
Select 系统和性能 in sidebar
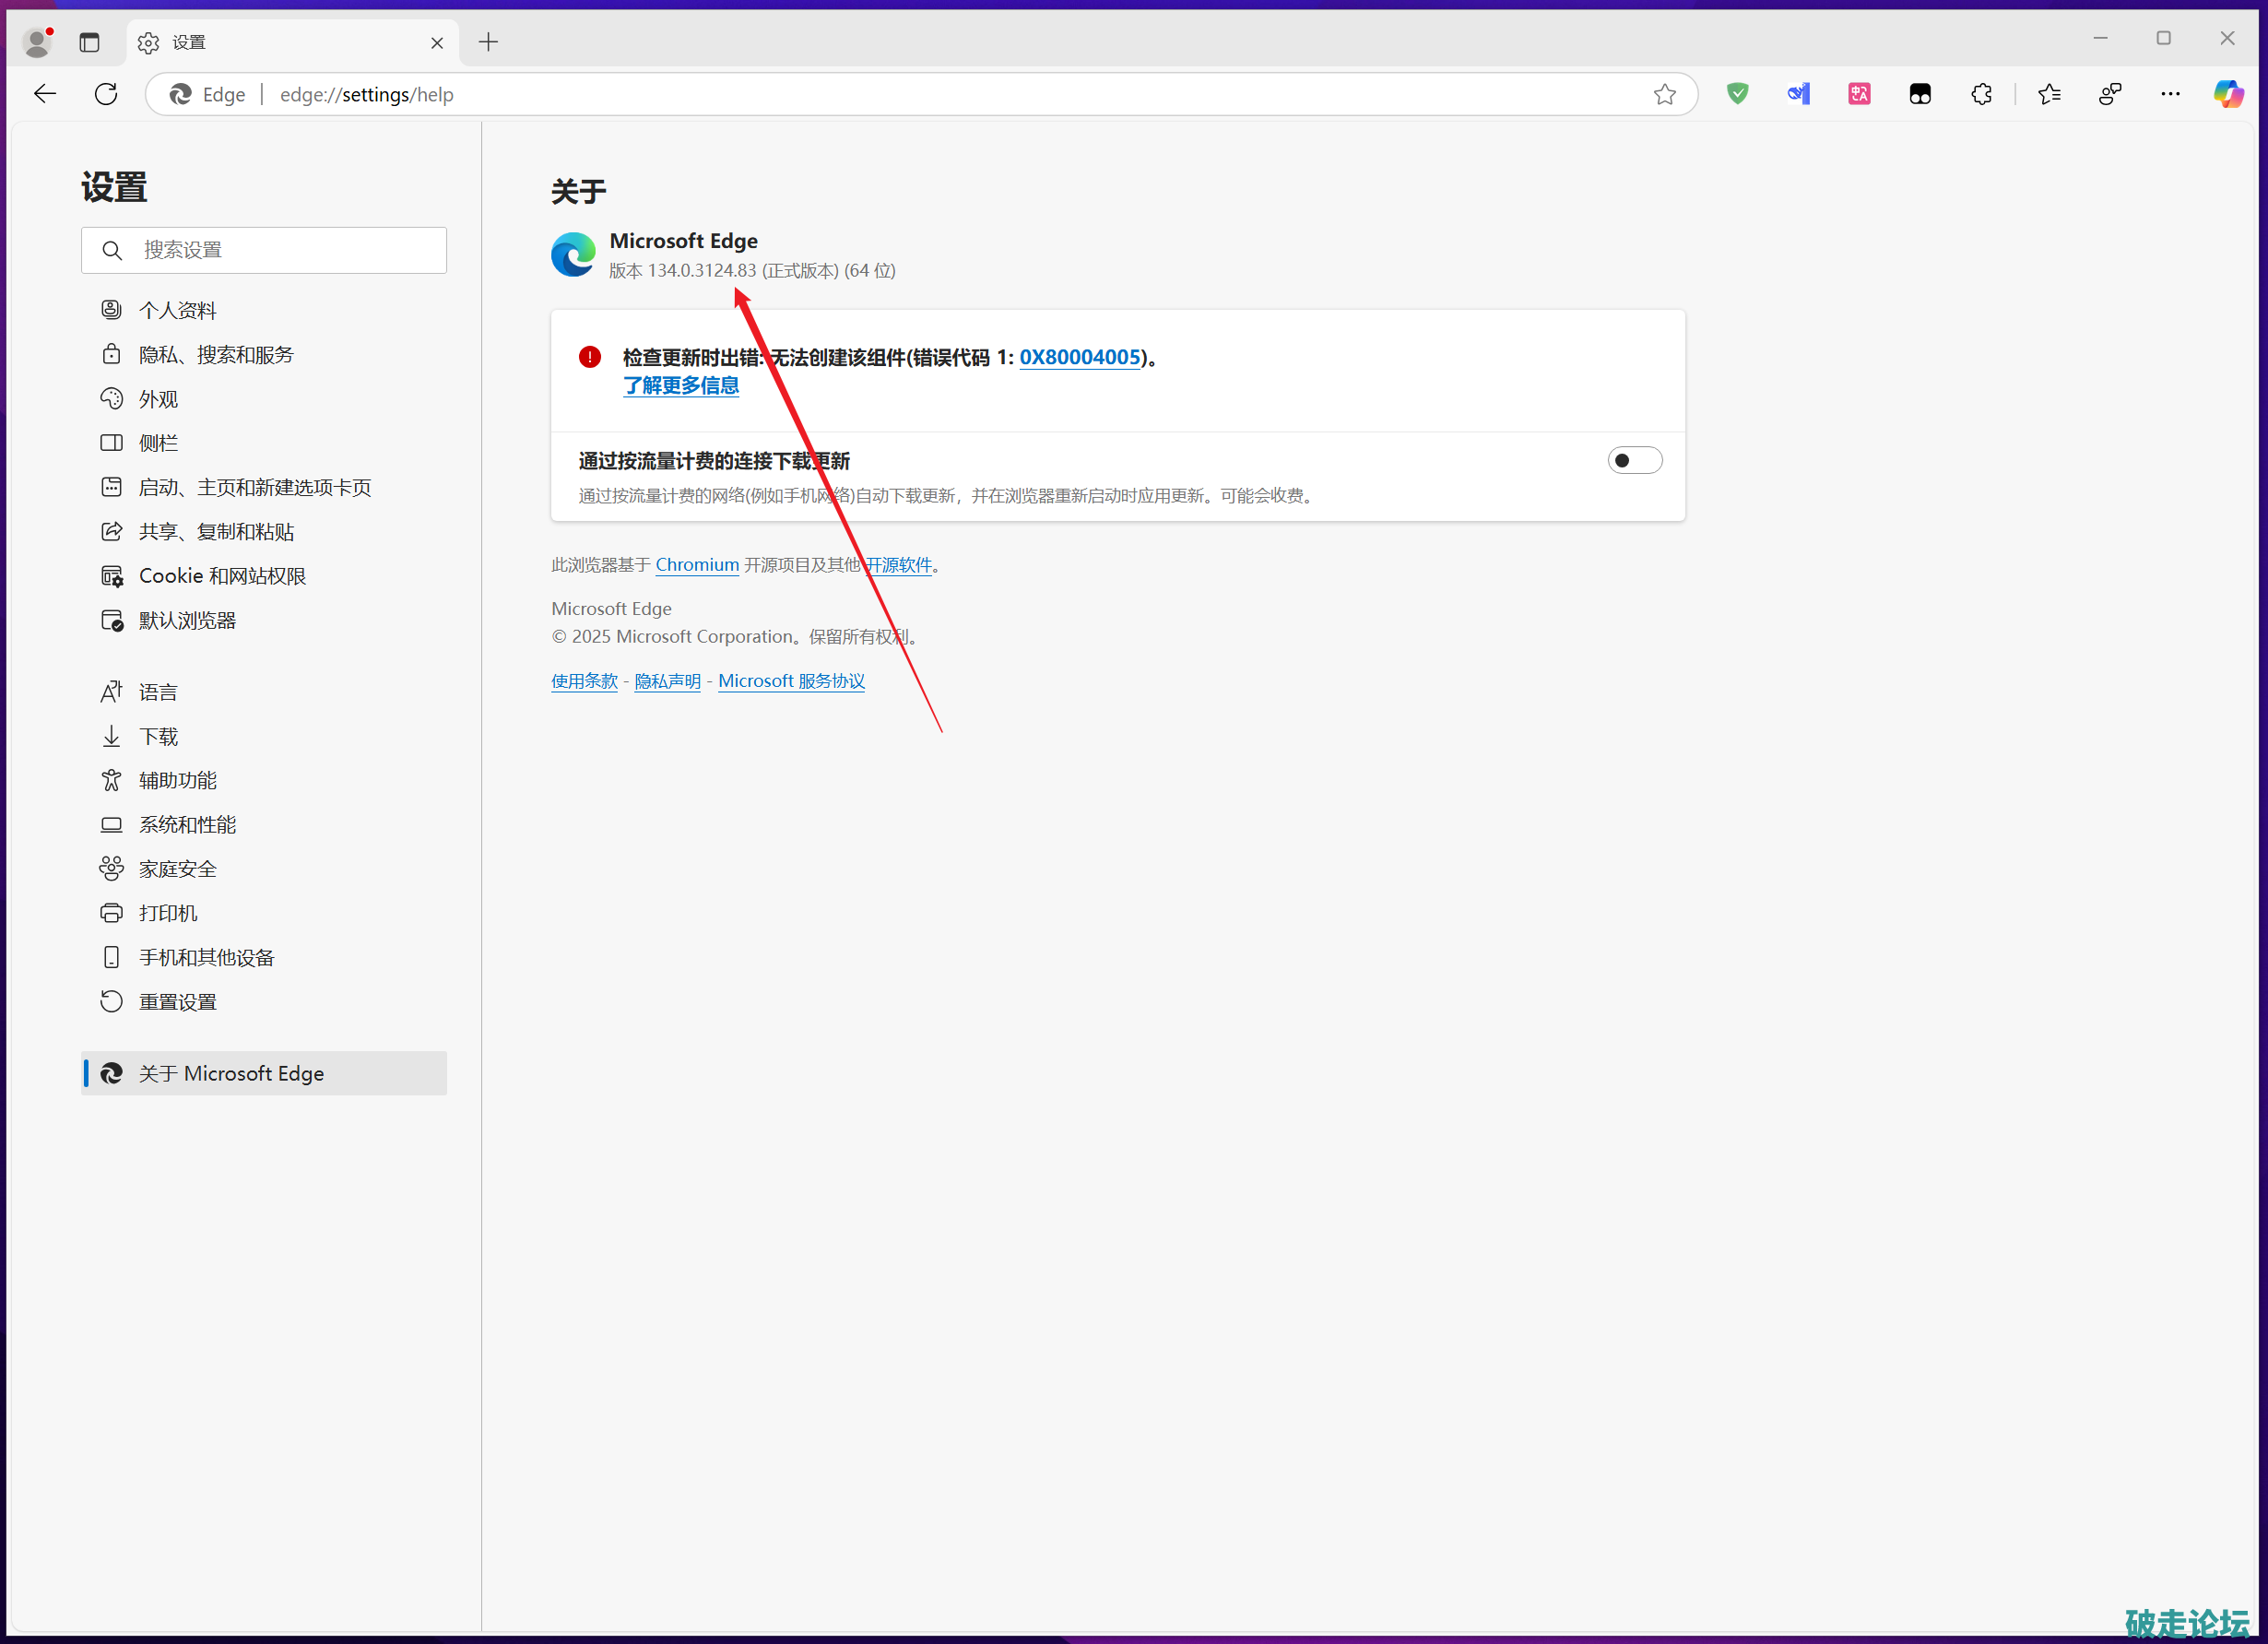coord(187,825)
